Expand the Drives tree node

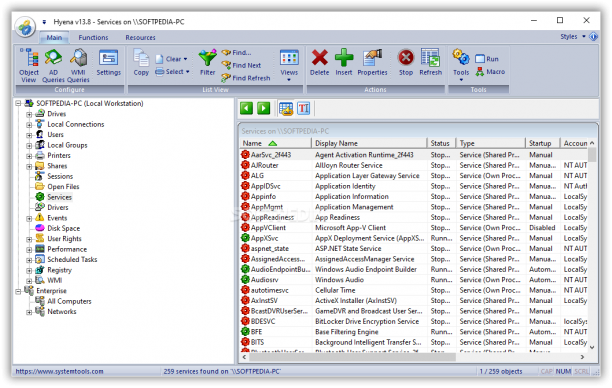pyautogui.click(x=29, y=115)
